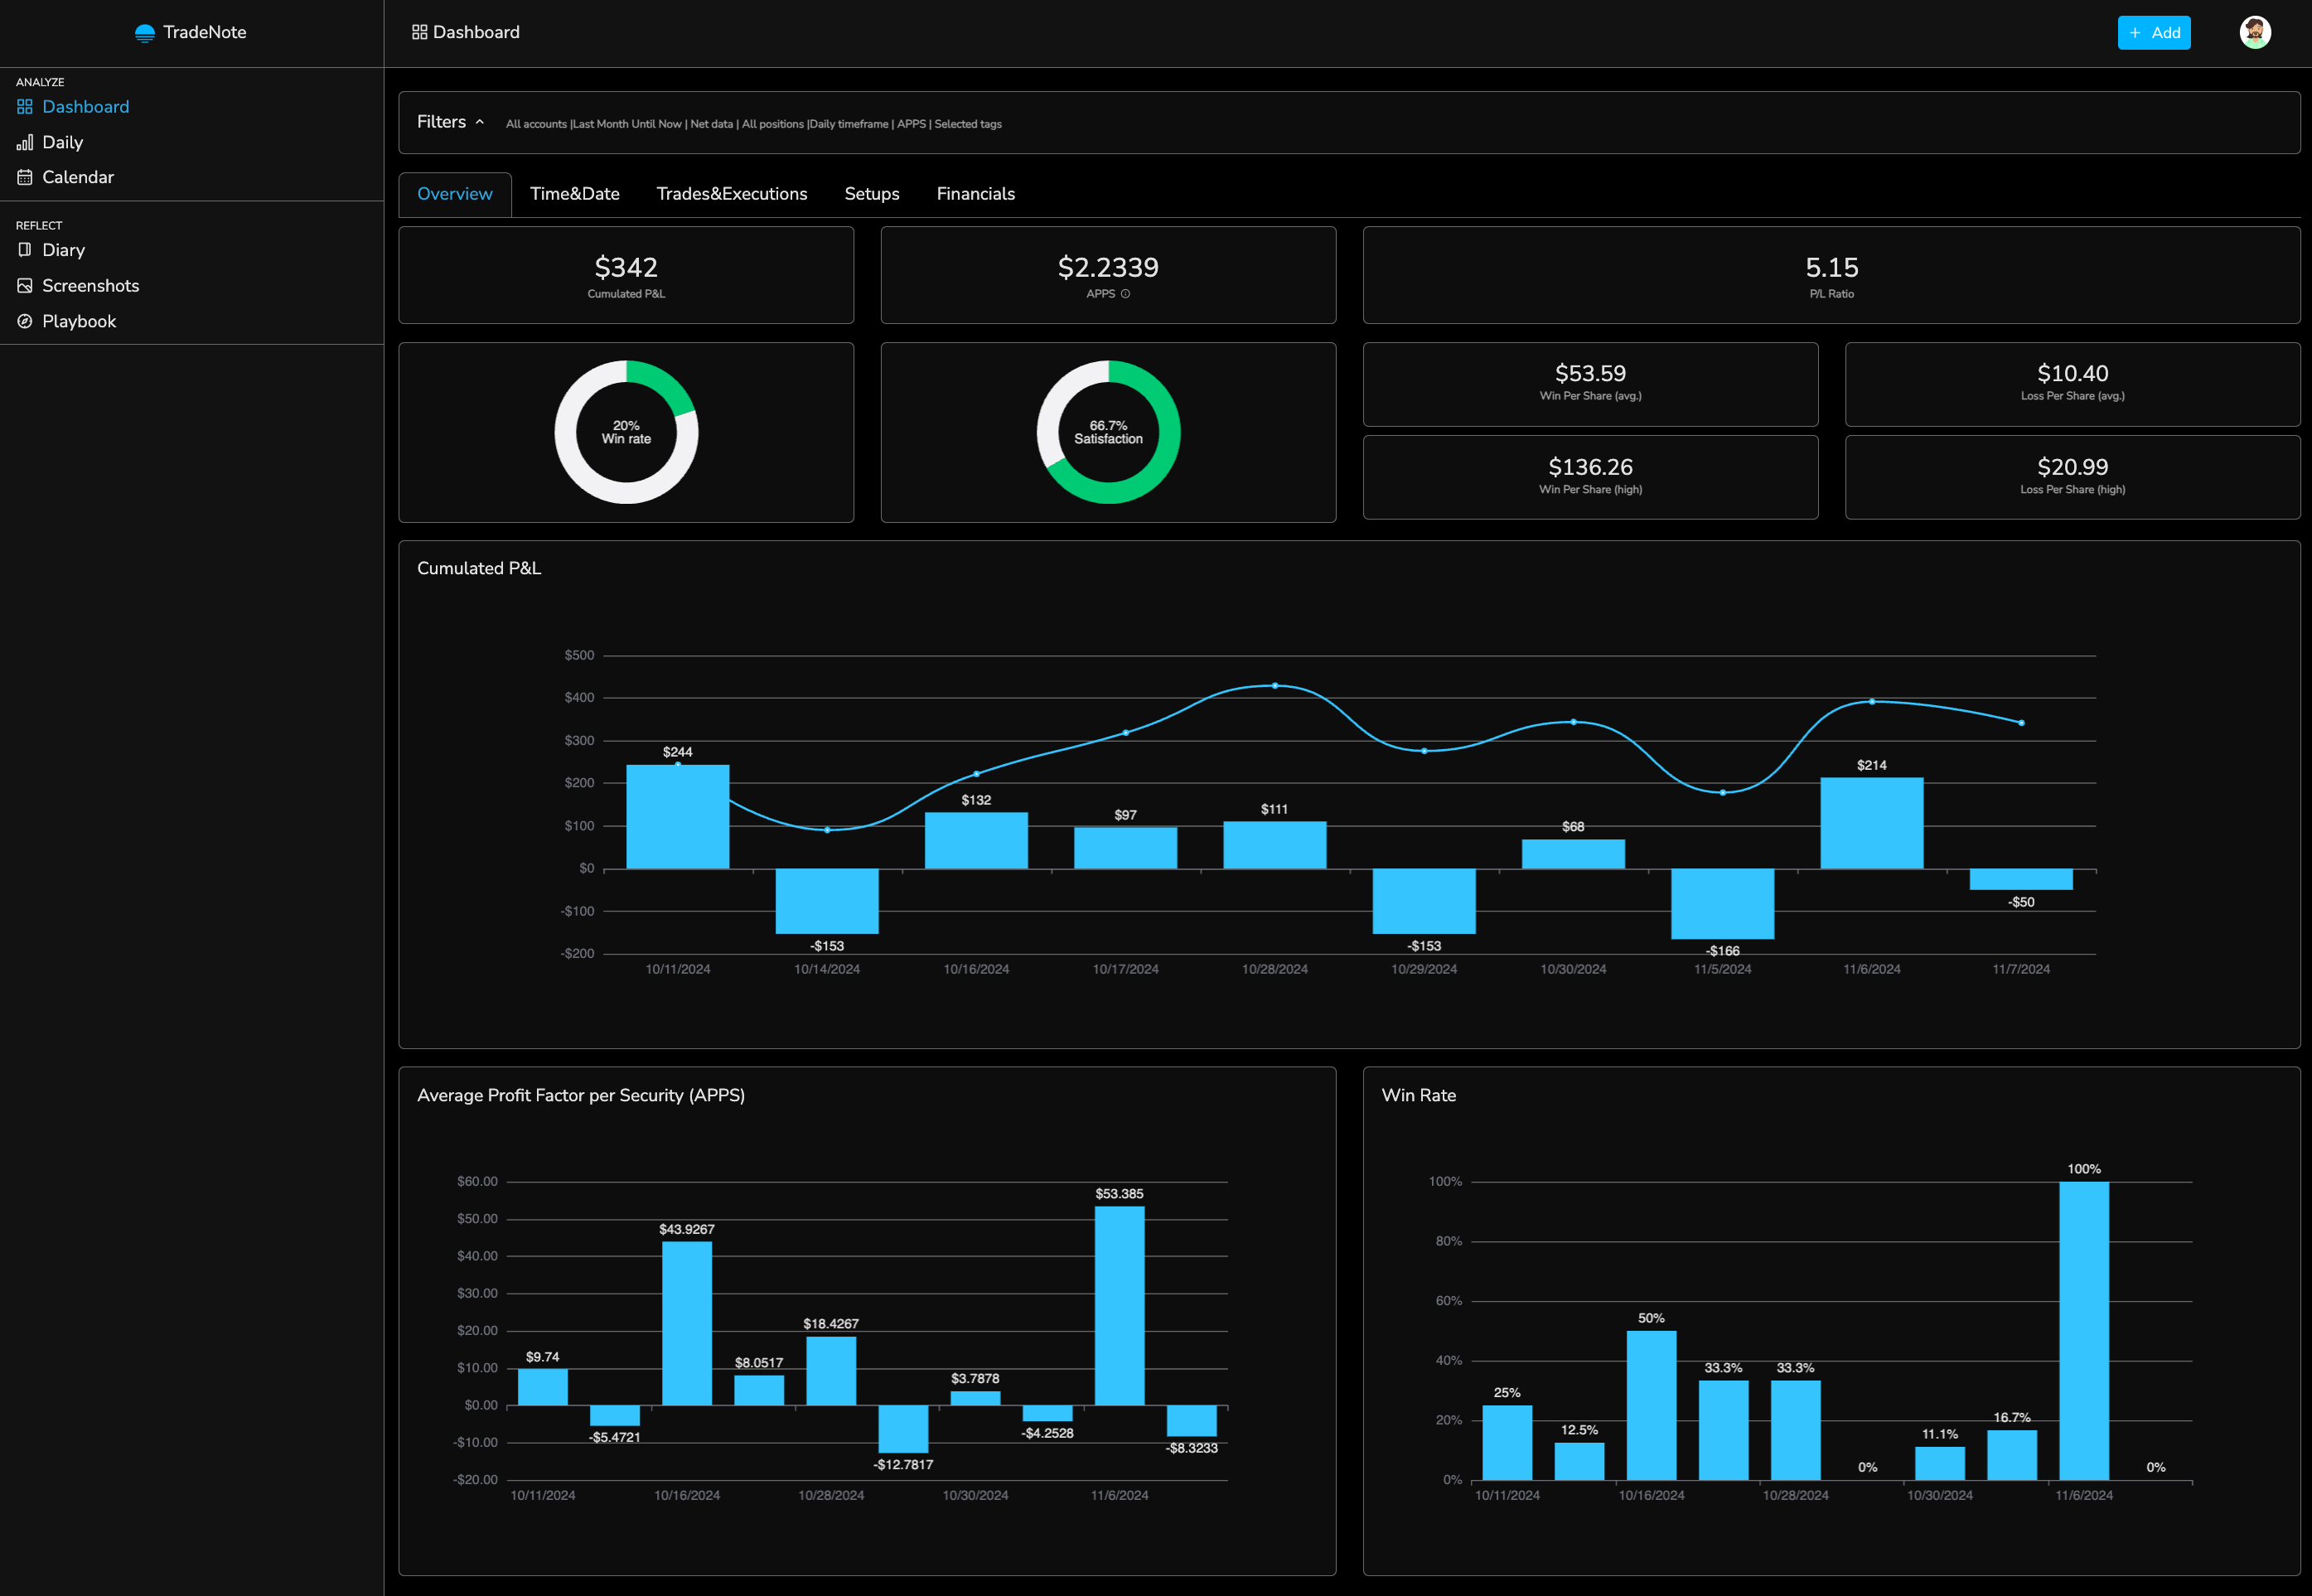Collapse the Filters chevron

point(480,122)
